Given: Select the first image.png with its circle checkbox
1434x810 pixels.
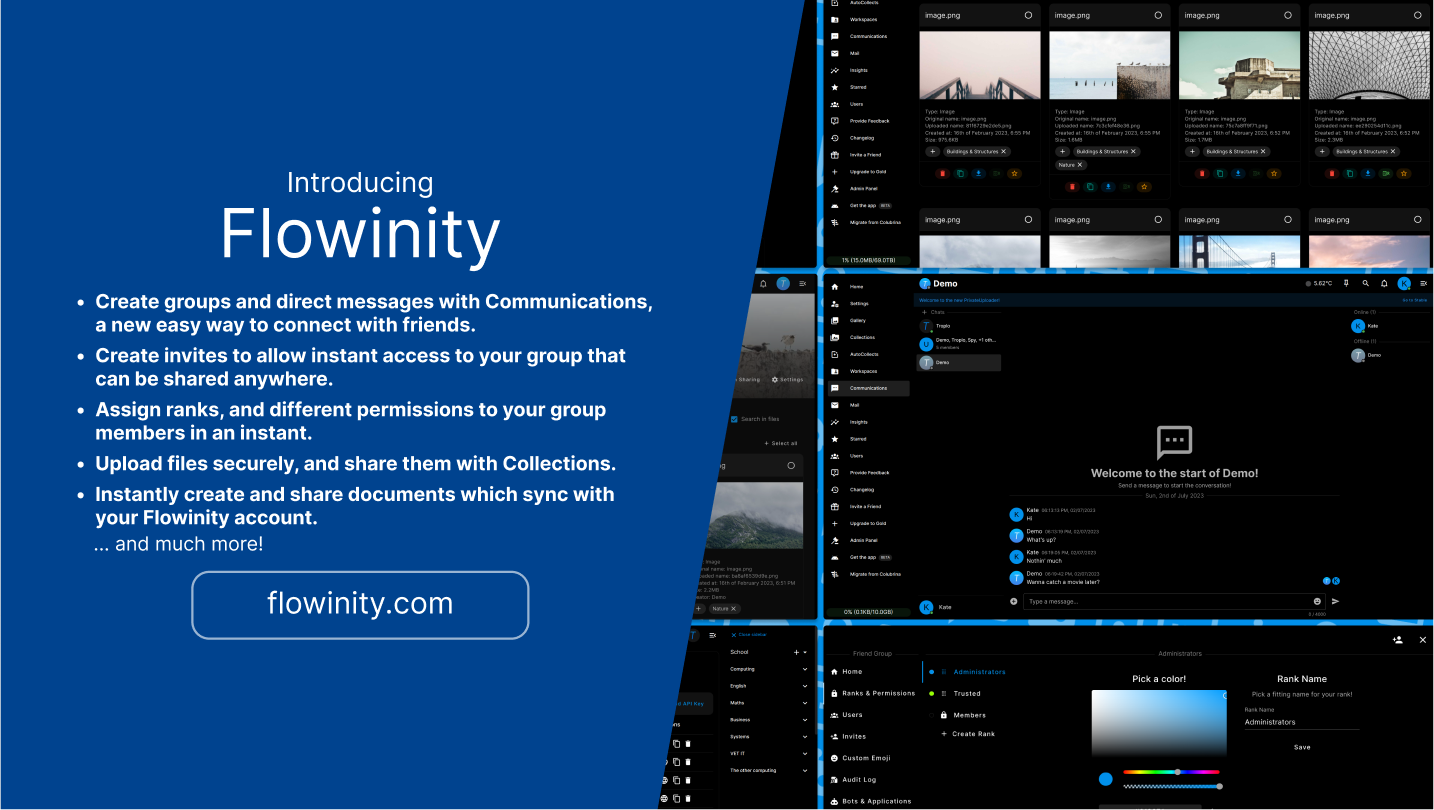Looking at the screenshot, I should point(1028,15).
